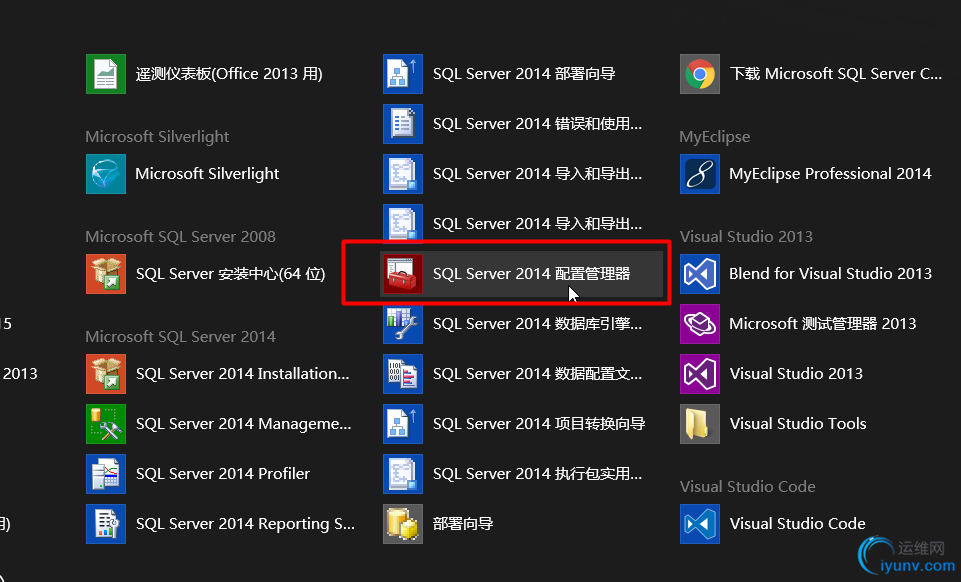961x582 pixels.
Task: Launch the Visual Studio Code app tile
Action: pos(773,524)
